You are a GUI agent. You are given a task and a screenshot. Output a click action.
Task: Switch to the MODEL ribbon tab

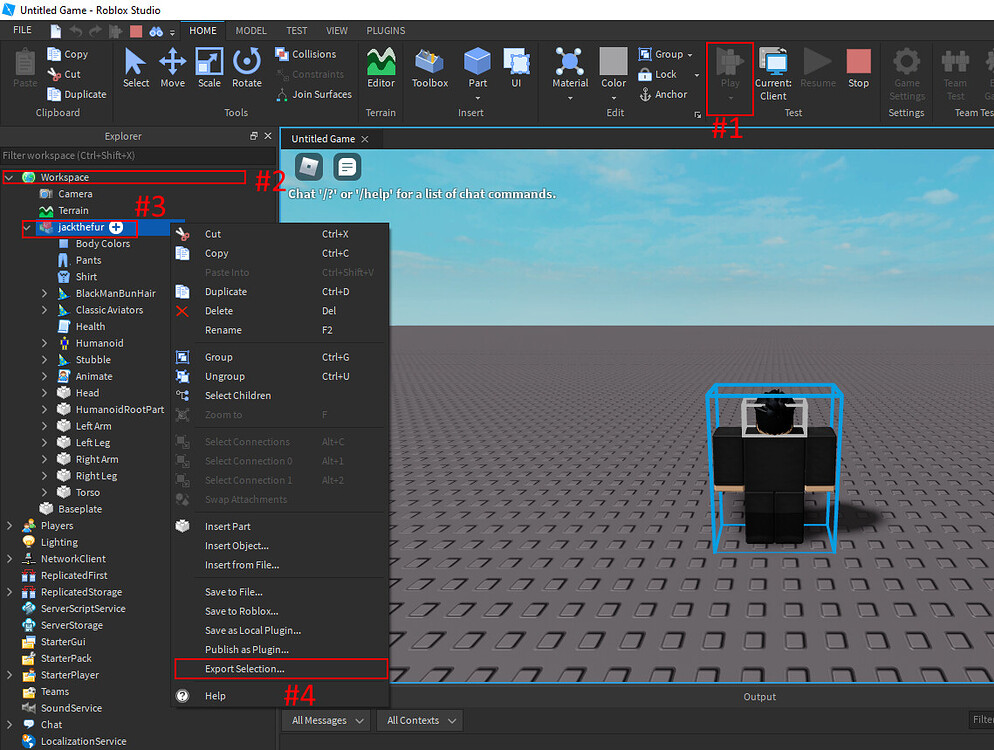[251, 30]
